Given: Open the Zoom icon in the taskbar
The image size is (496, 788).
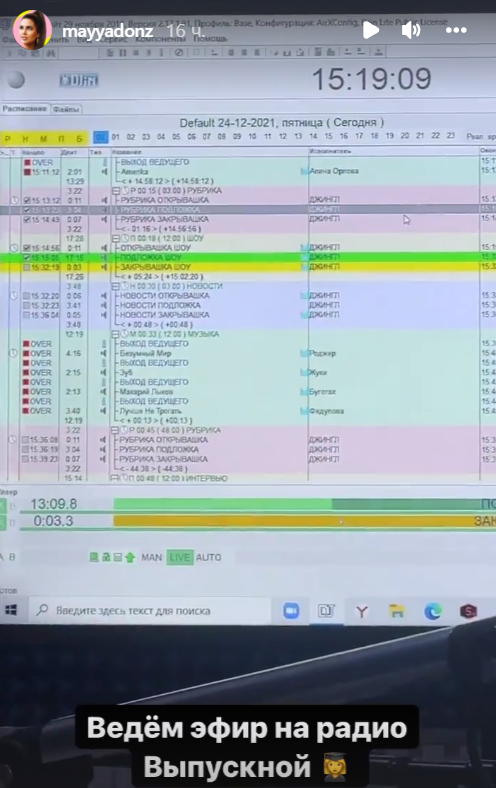Looking at the screenshot, I should click(x=291, y=611).
